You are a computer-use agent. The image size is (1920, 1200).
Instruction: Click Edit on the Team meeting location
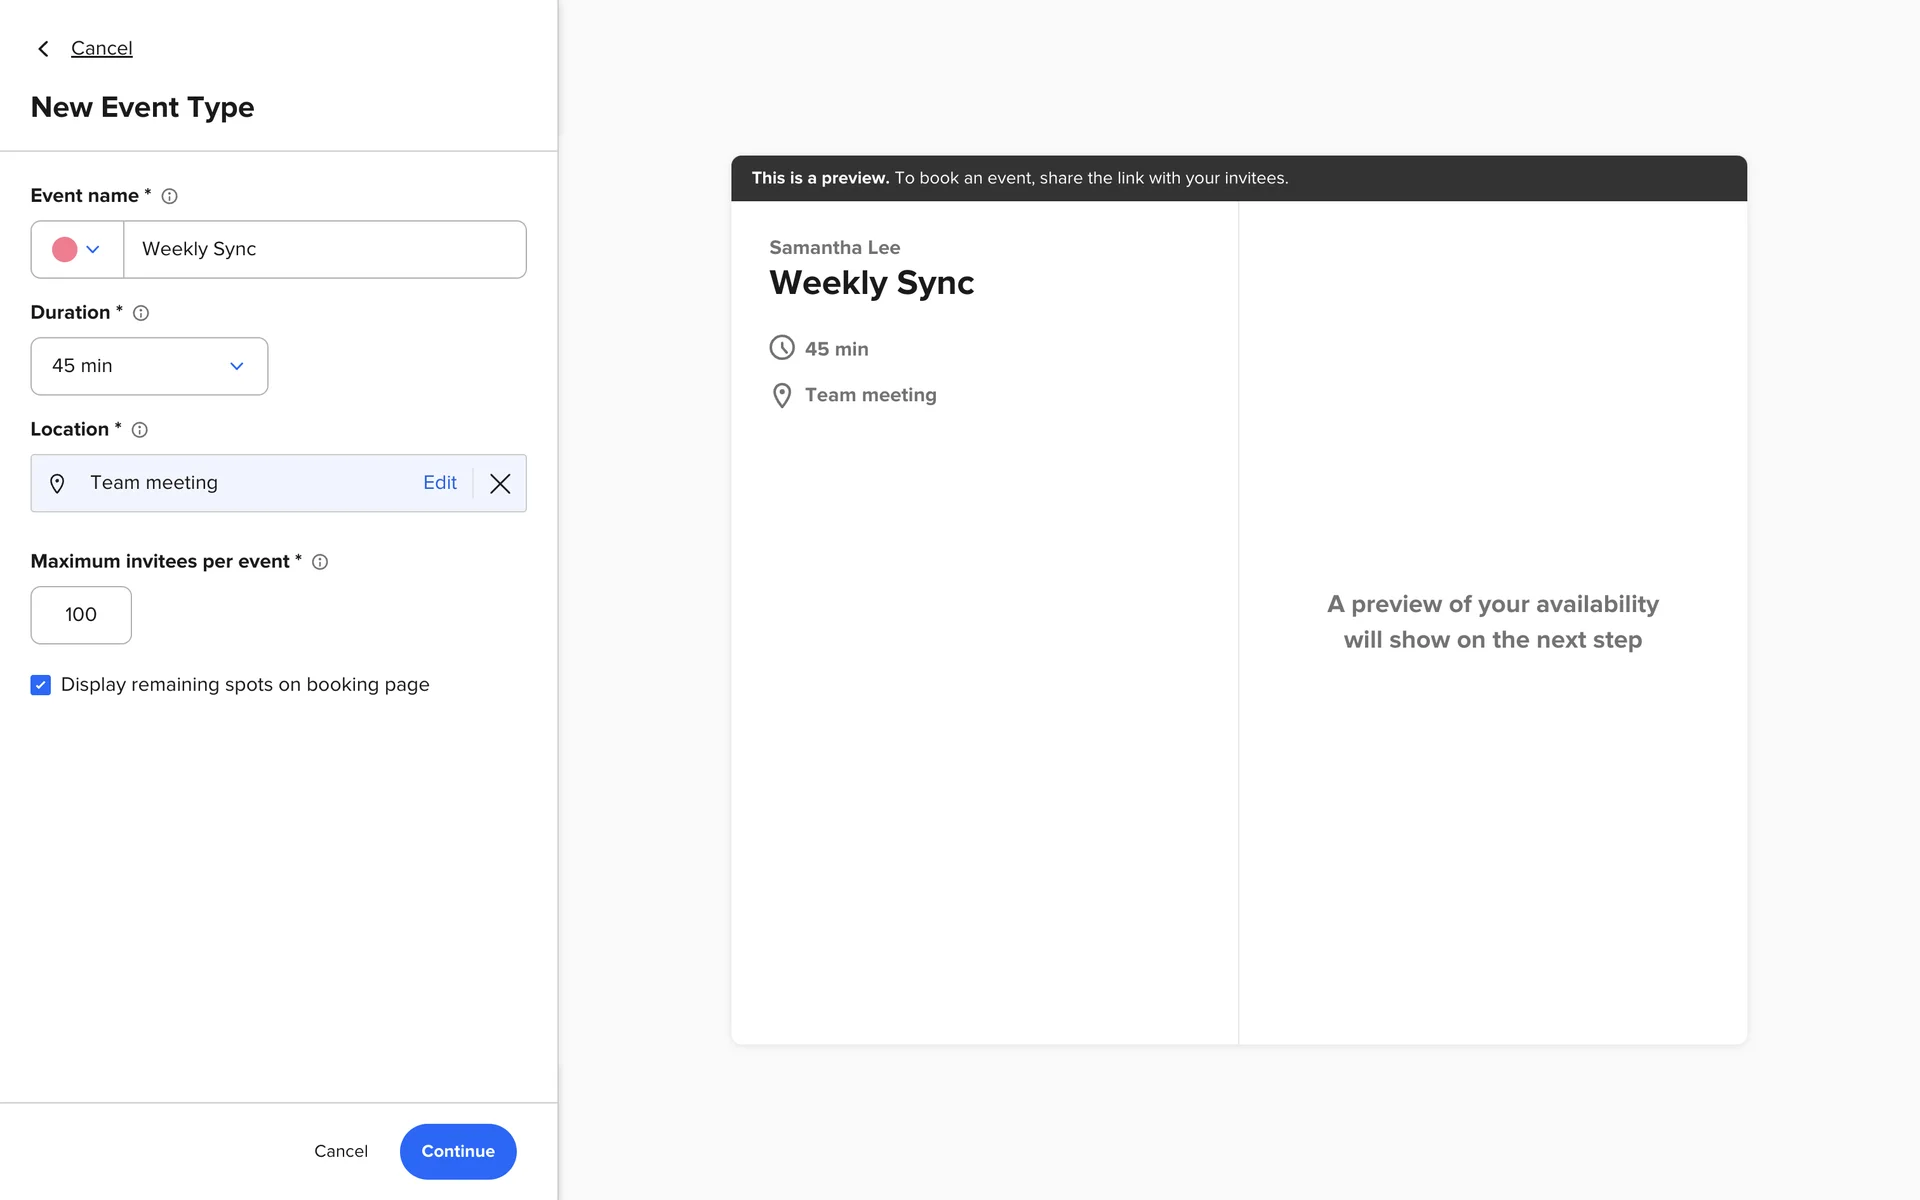click(x=439, y=483)
